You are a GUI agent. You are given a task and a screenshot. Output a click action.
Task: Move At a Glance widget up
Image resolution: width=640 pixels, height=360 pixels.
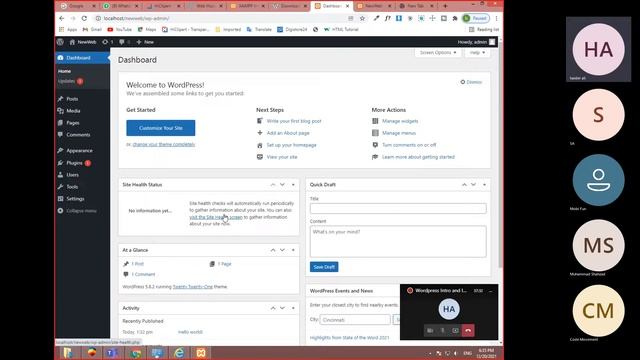(273, 250)
